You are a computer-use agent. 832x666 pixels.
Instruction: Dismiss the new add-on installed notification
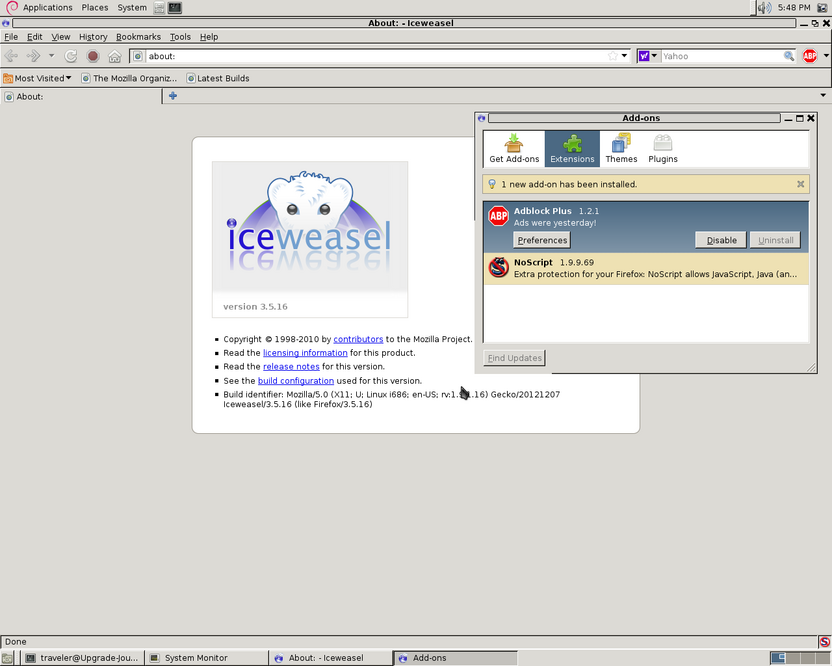[x=800, y=184]
